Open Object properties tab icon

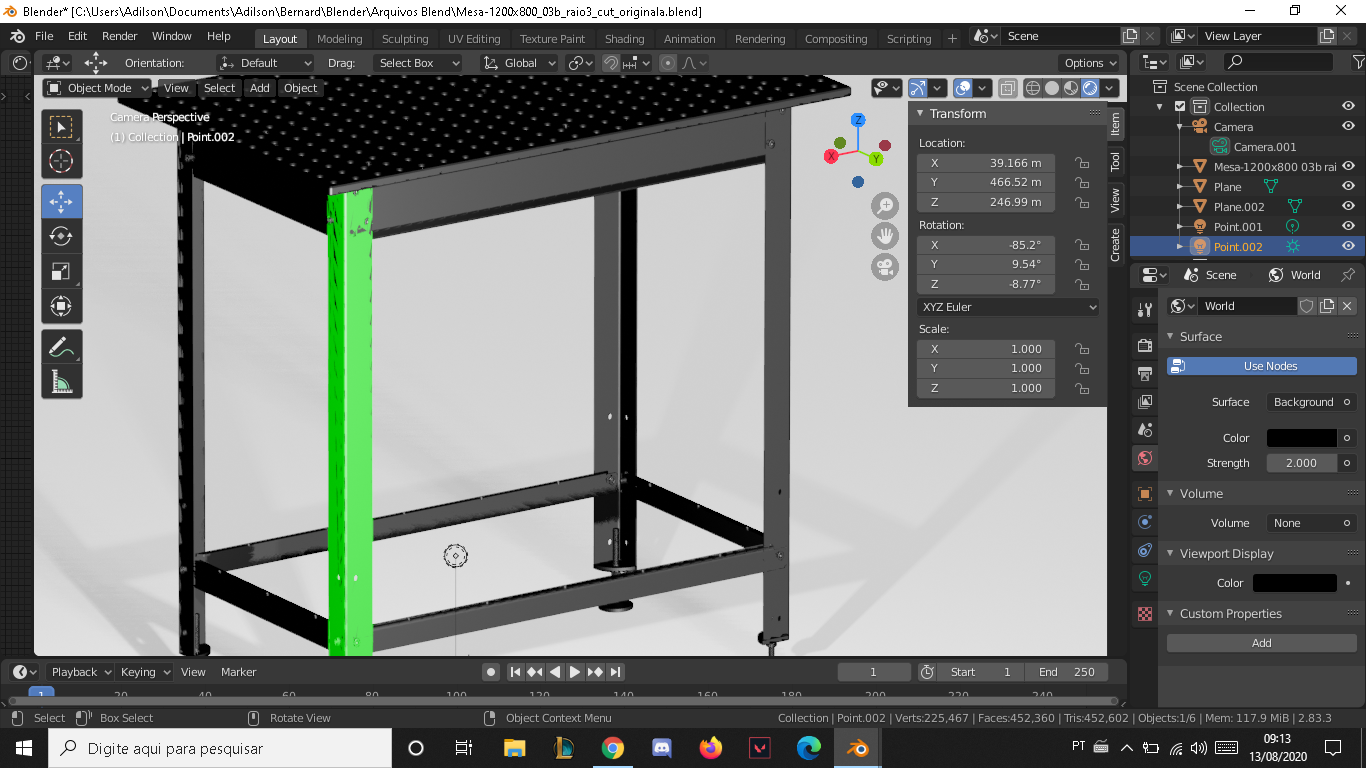click(1145, 494)
